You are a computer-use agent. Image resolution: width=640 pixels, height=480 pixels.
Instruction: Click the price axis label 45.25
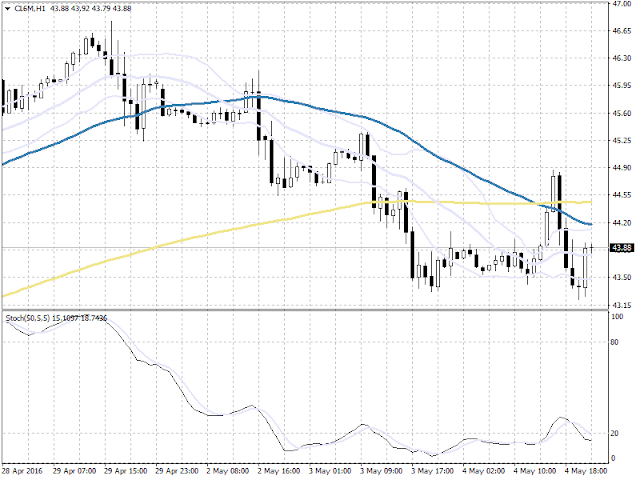(x=621, y=140)
